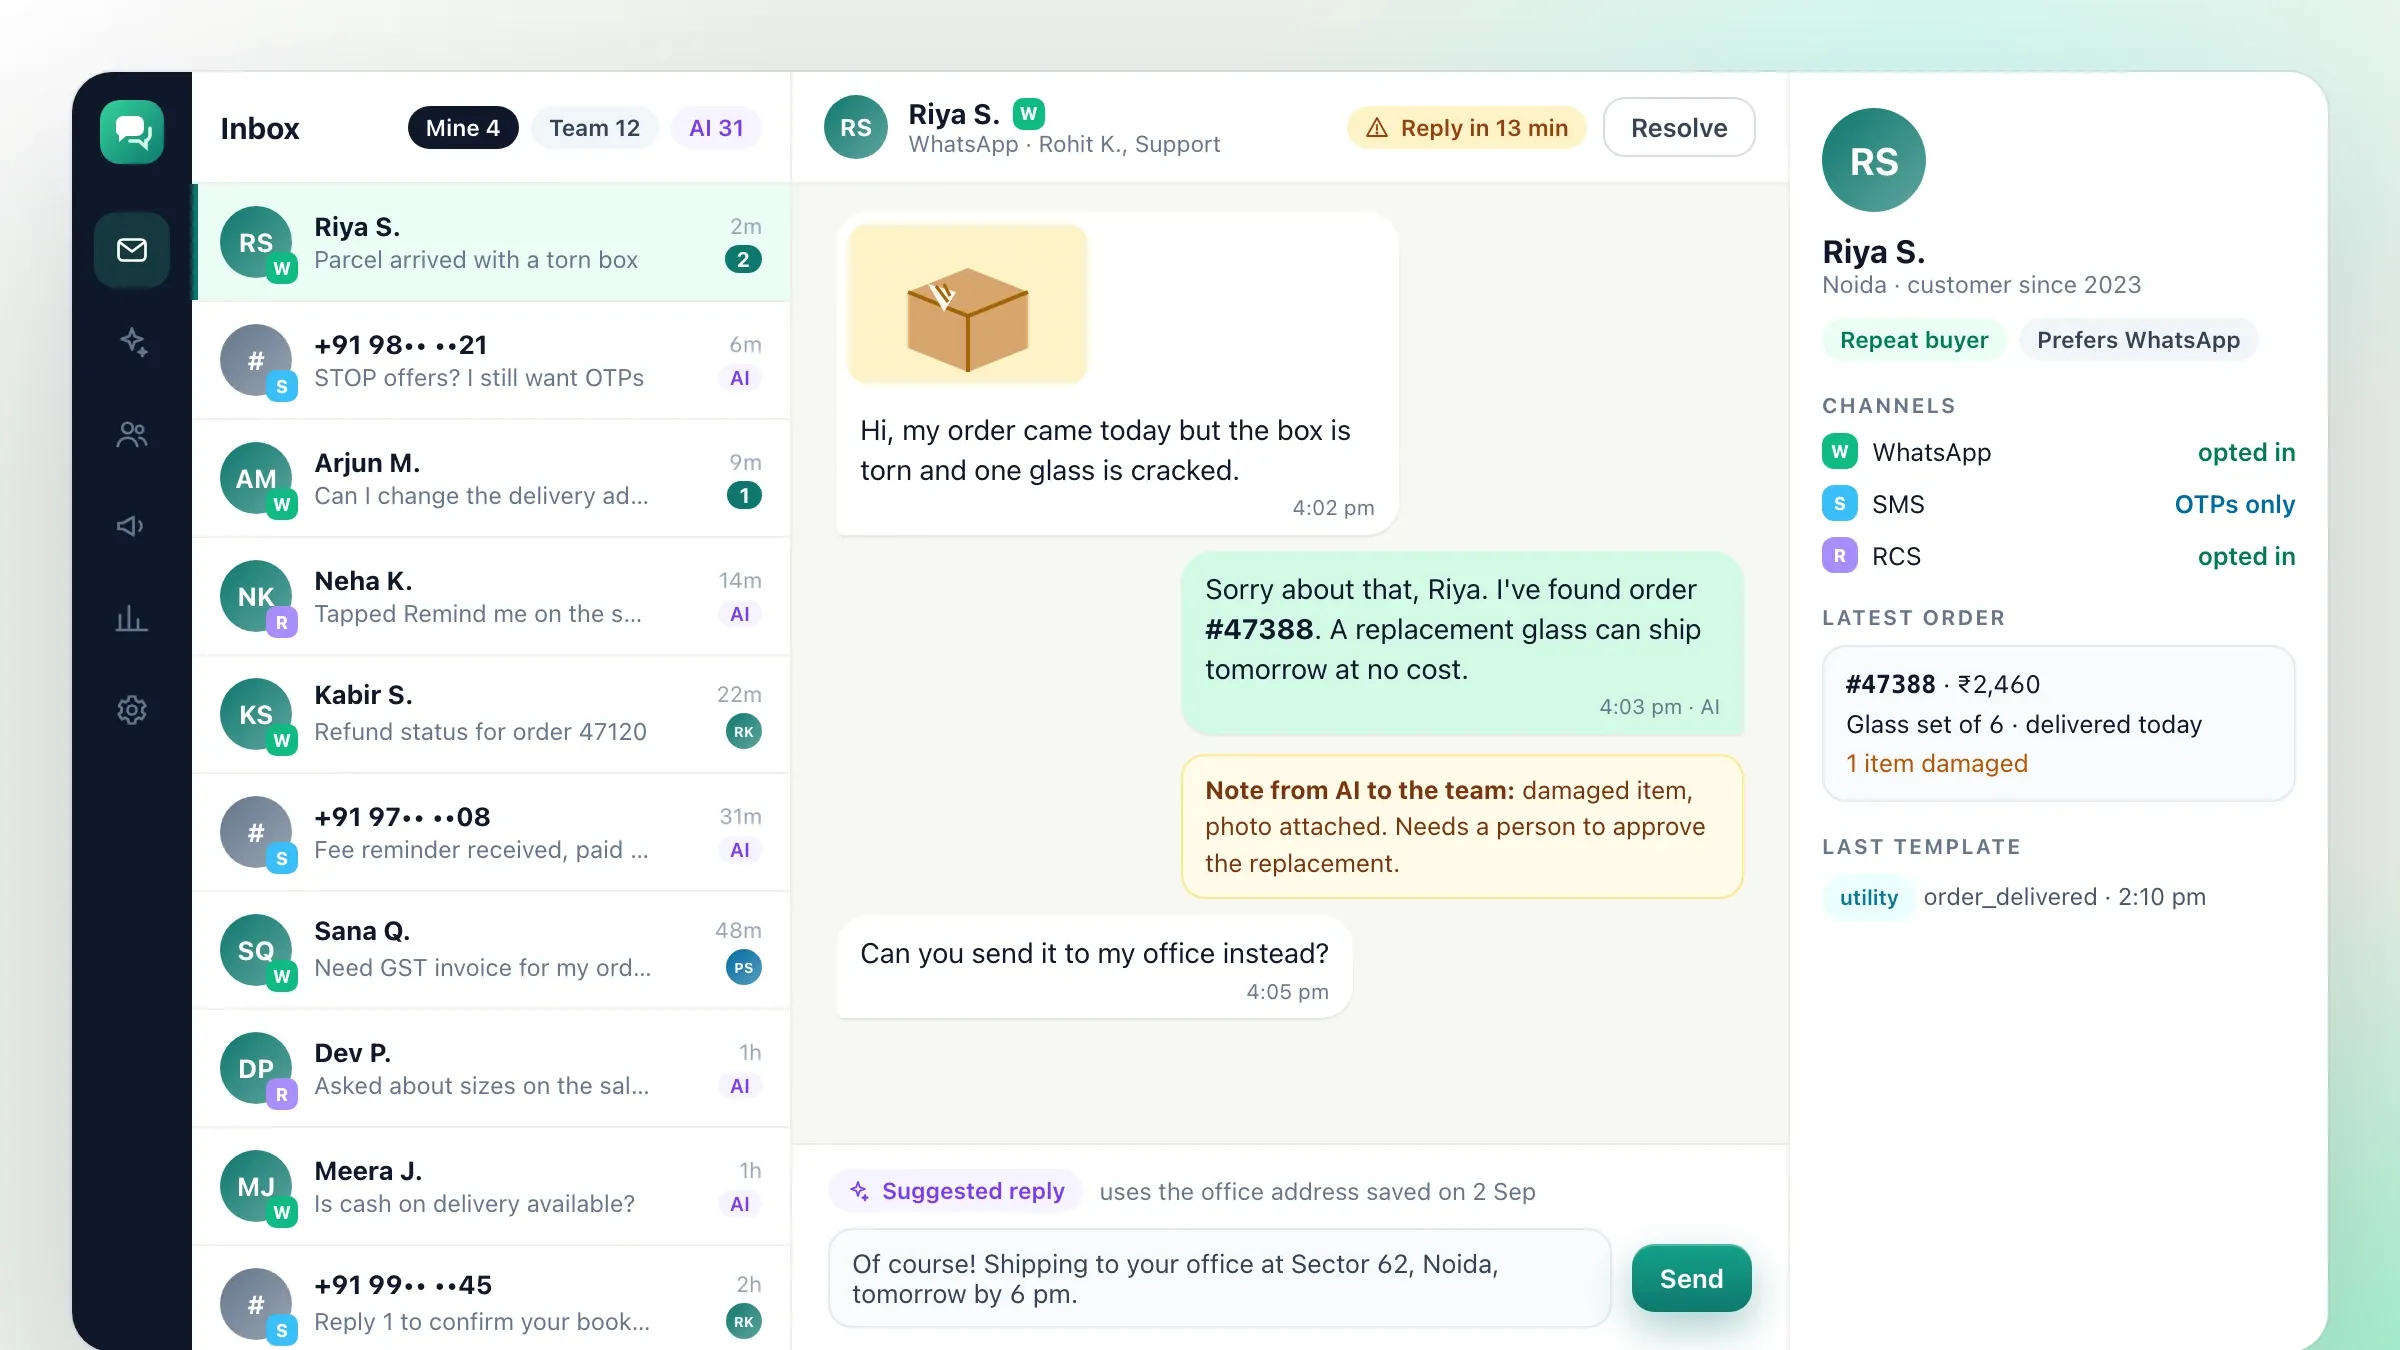
Task: Click the RK assignee avatar on Kabir S. row
Action: coord(744,732)
